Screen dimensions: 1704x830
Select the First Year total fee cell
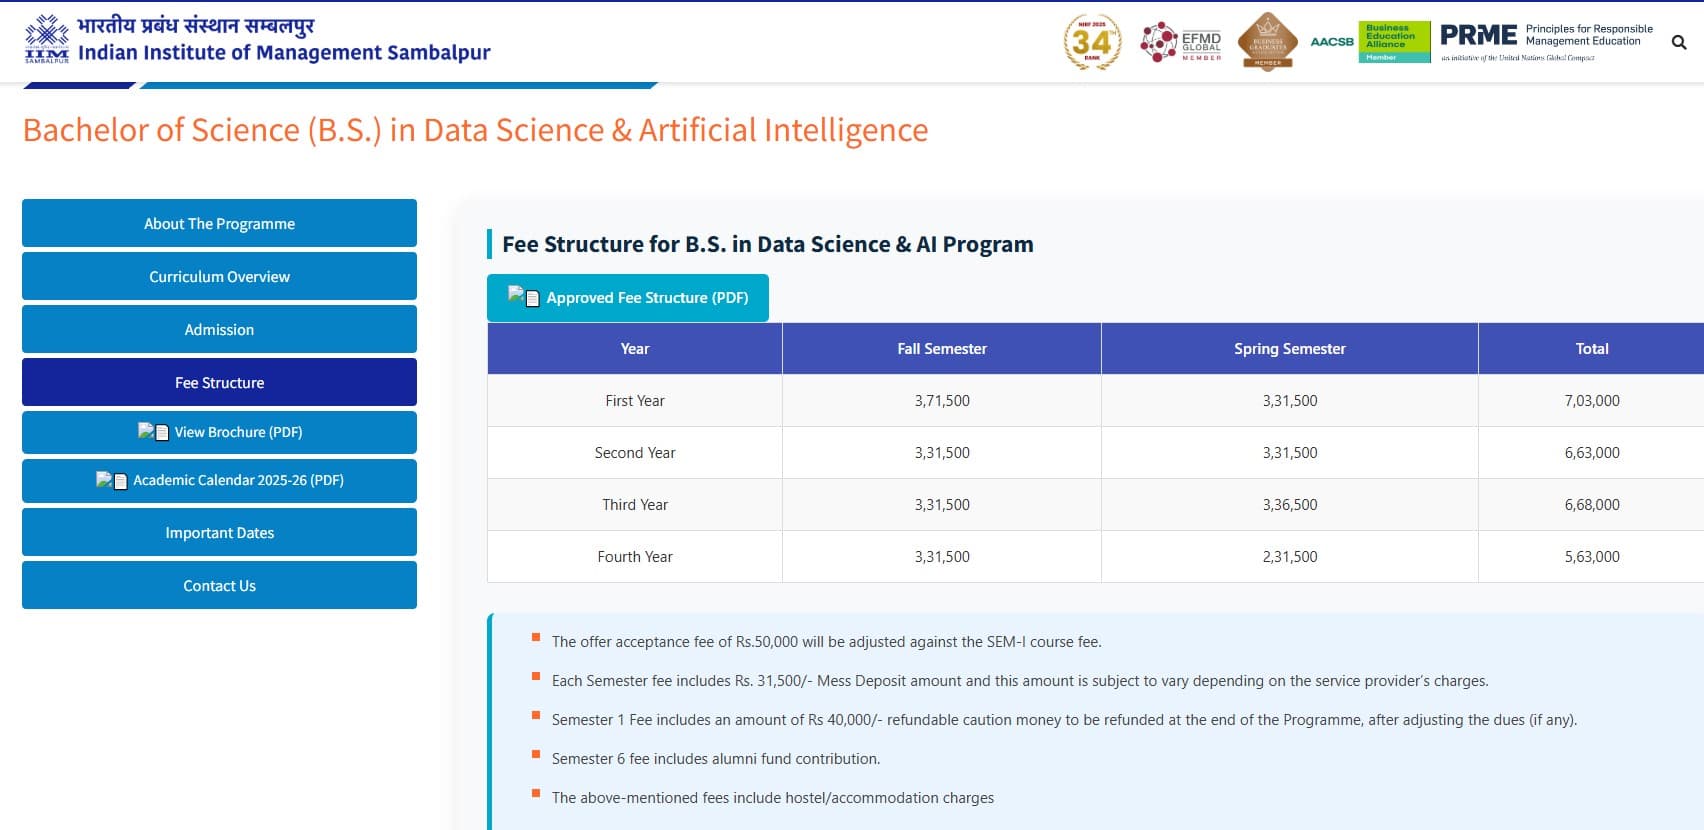(1591, 401)
